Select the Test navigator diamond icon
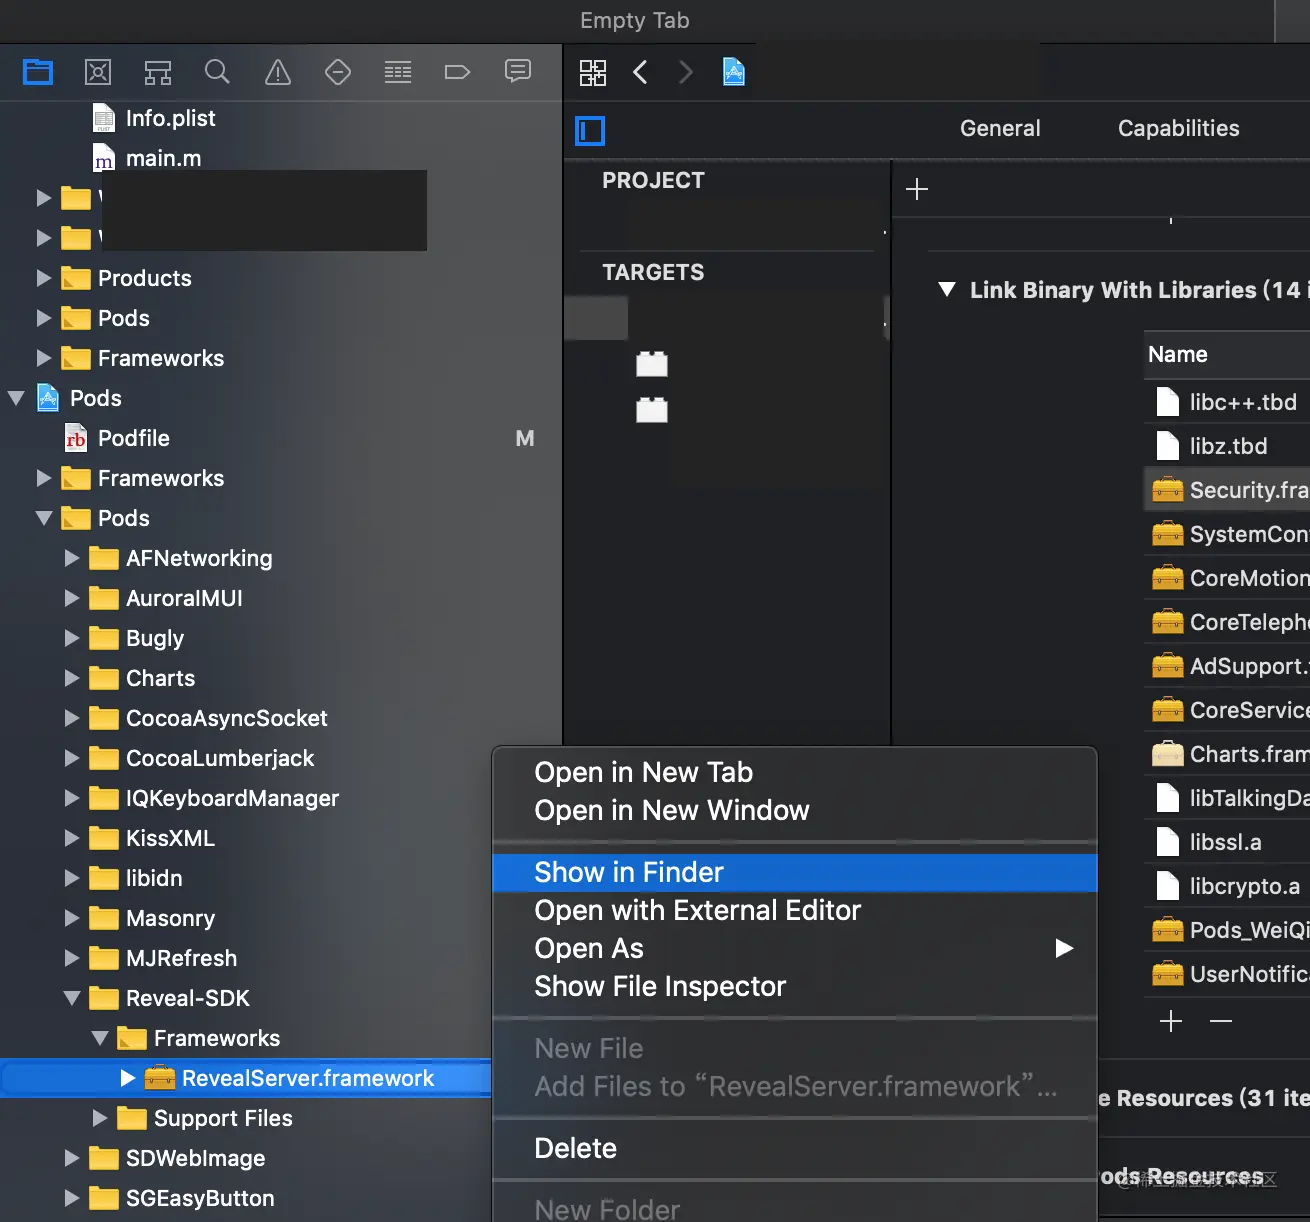The width and height of the screenshot is (1310, 1222). (337, 71)
